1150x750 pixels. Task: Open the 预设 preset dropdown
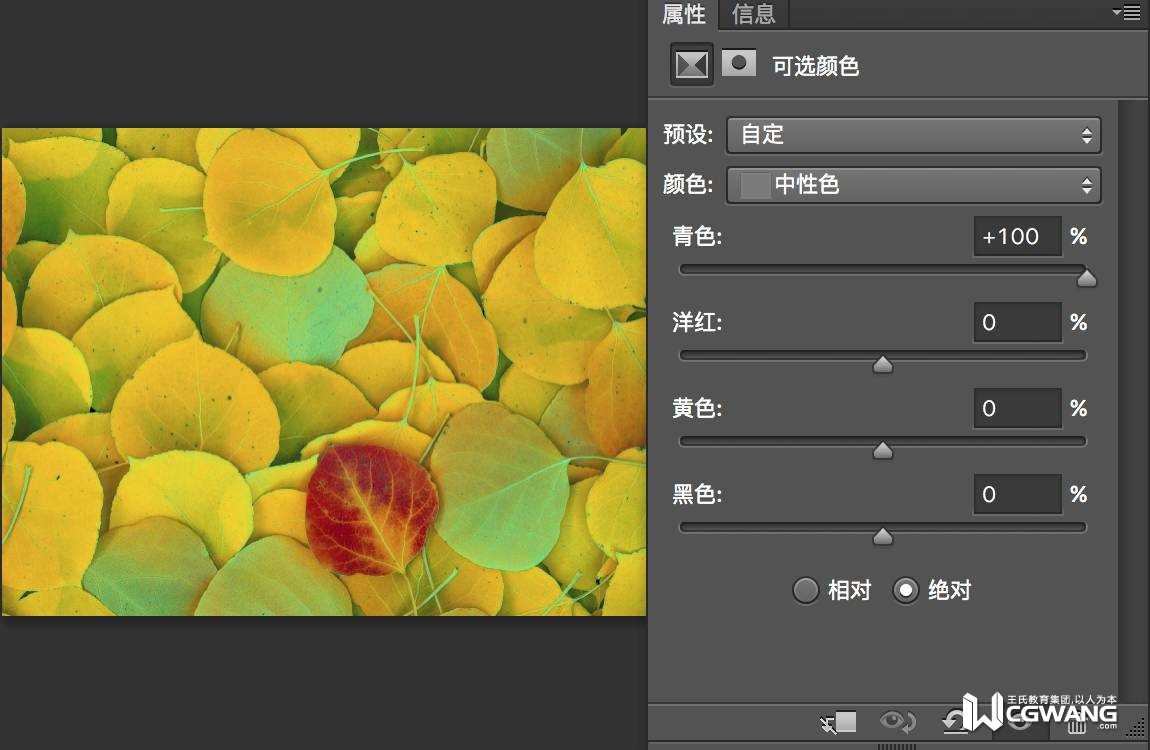pos(913,135)
